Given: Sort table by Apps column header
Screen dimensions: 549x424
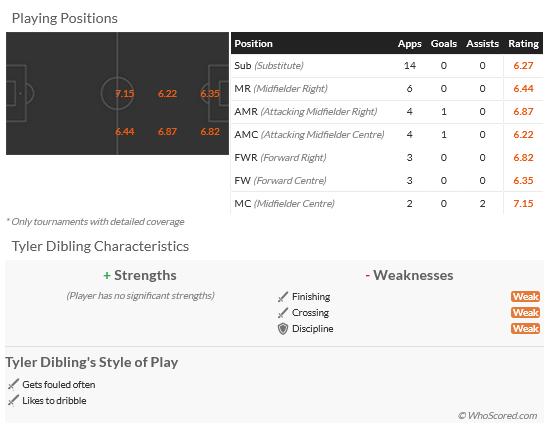Looking at the screenshot, I should [409, 43].
